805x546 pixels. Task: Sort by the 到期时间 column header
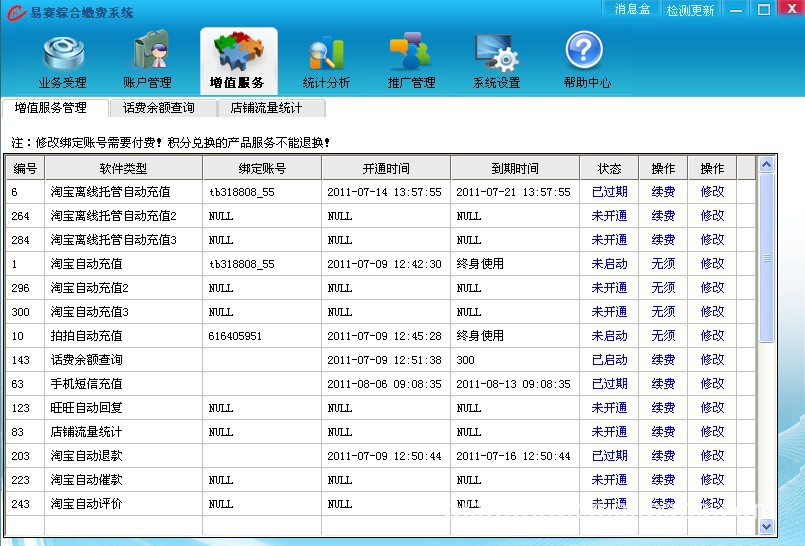tap(515, 168)
